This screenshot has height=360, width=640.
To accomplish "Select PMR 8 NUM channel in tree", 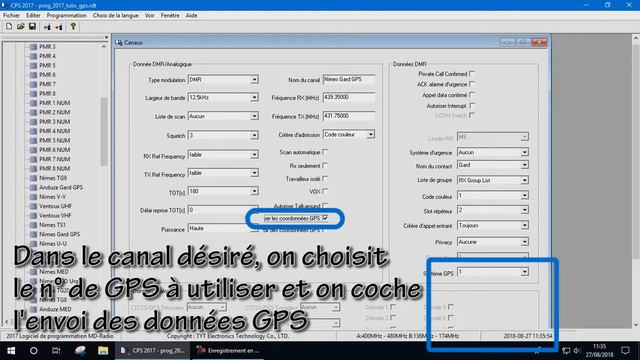I will click(55, 169).
